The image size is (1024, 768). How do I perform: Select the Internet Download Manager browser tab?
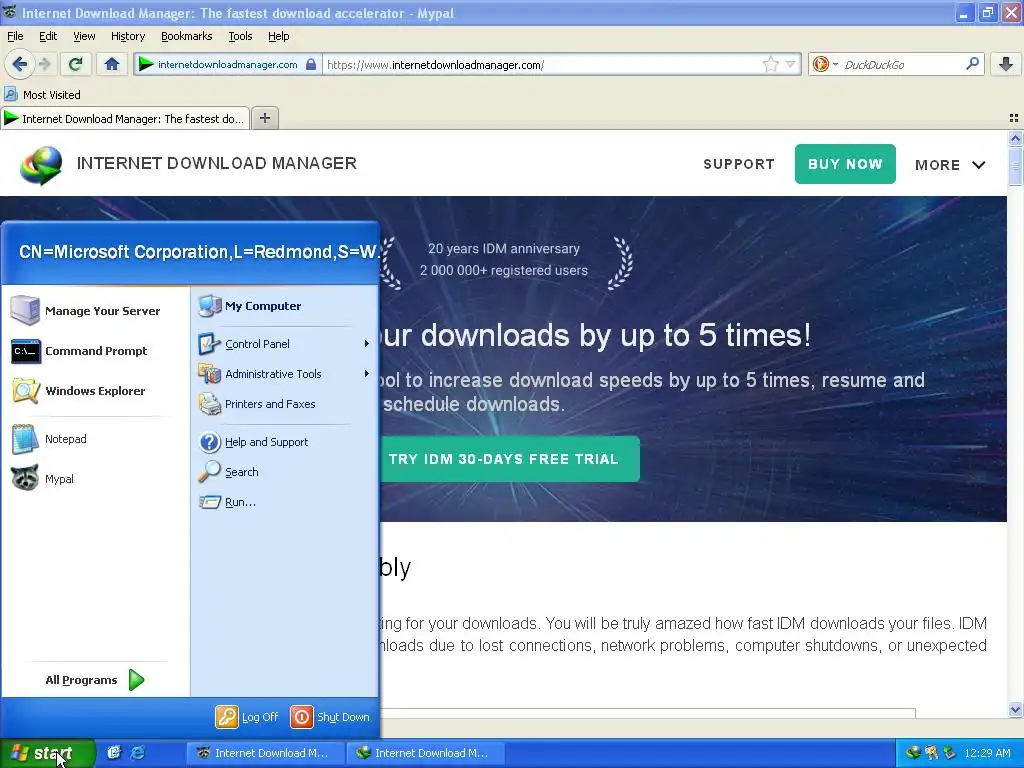(125, 118)
